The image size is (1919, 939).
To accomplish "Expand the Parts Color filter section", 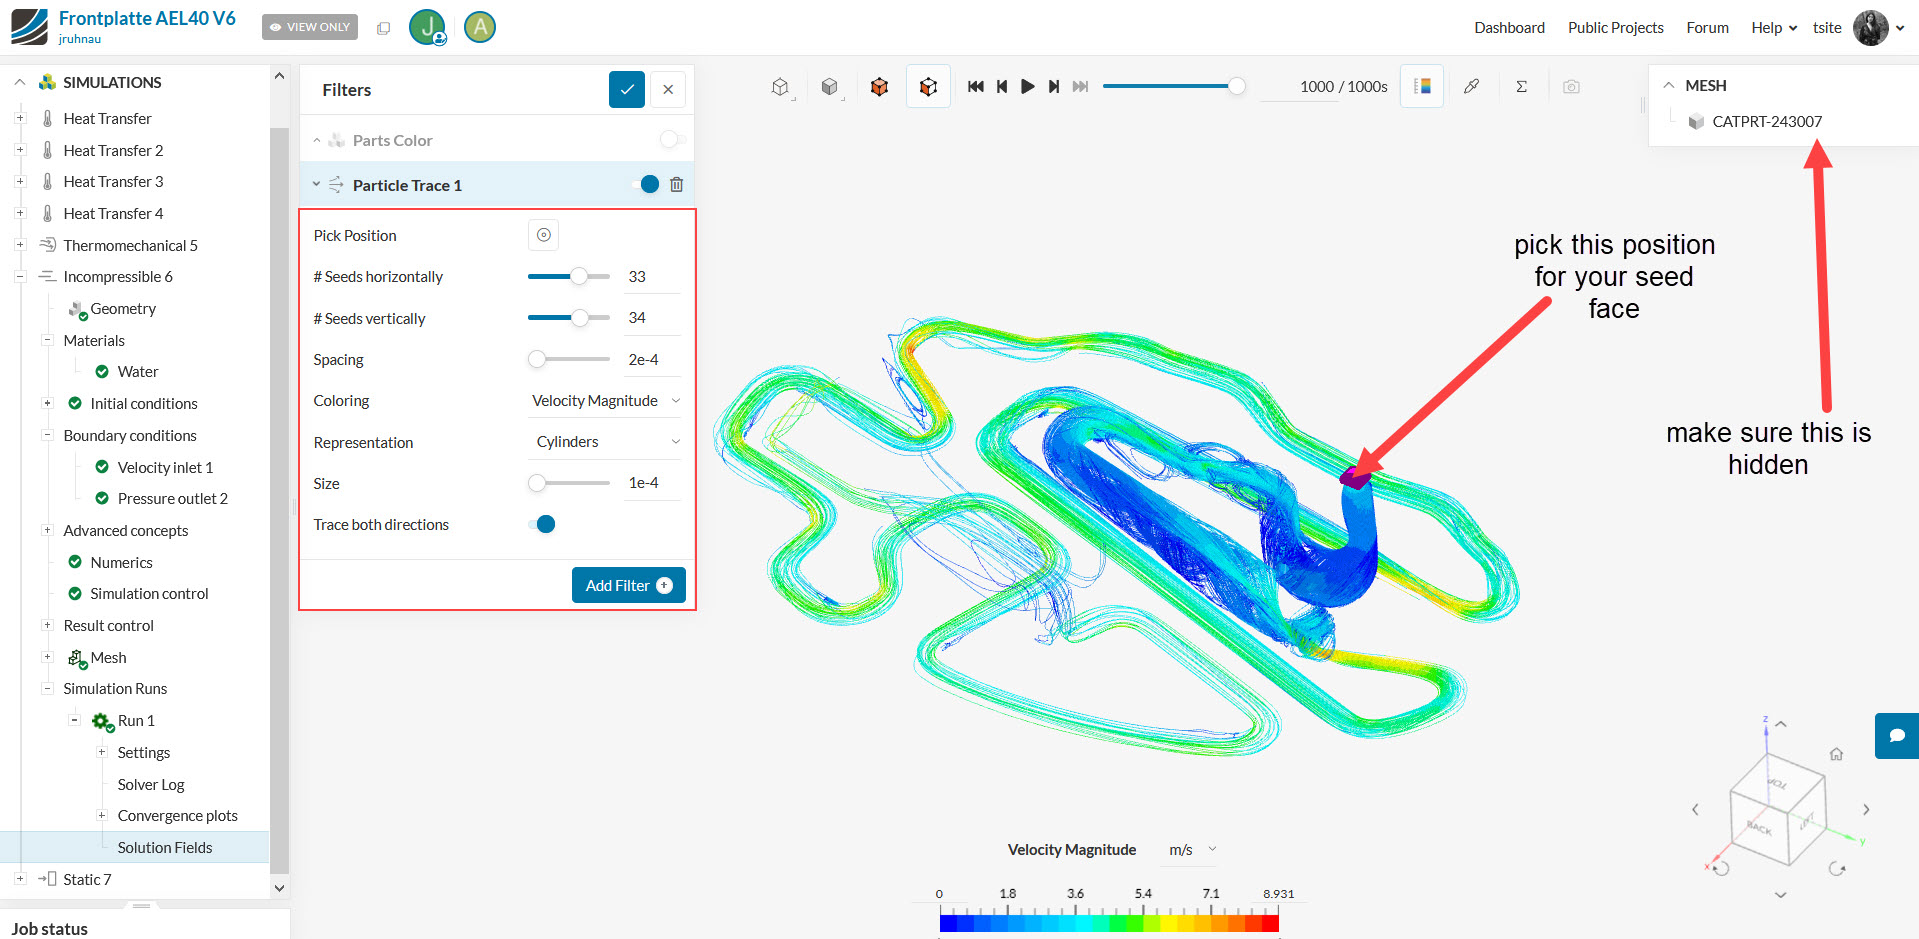I will click(317, 141).
